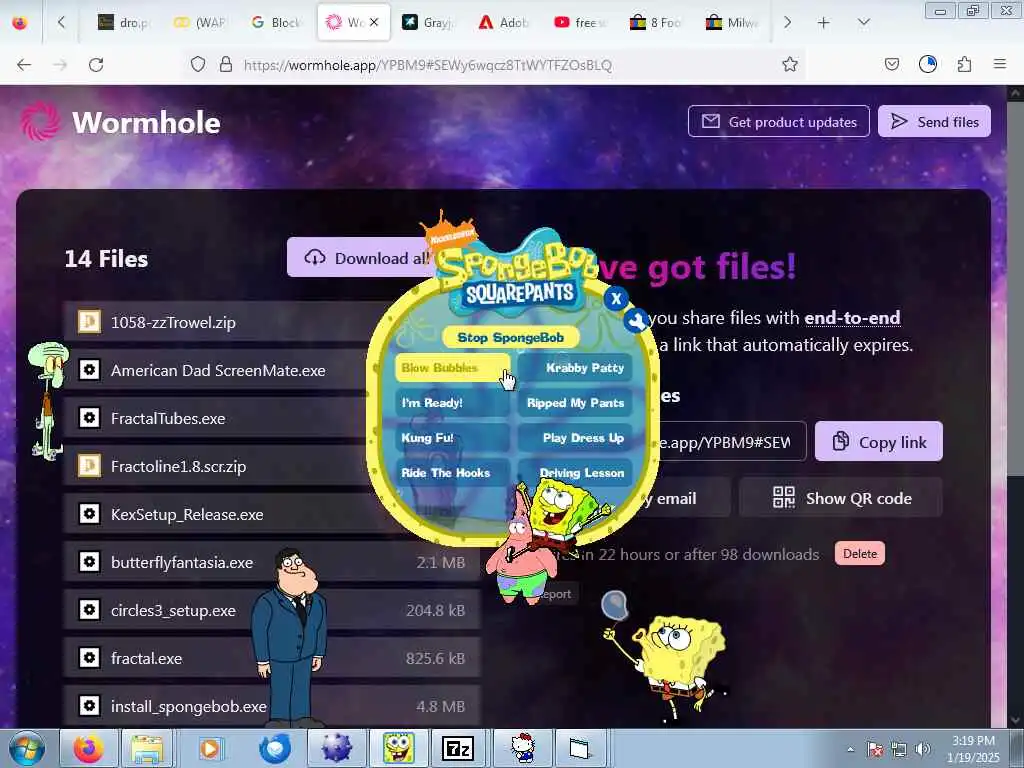Reload the Wormhole page

(x=96, y=65)
